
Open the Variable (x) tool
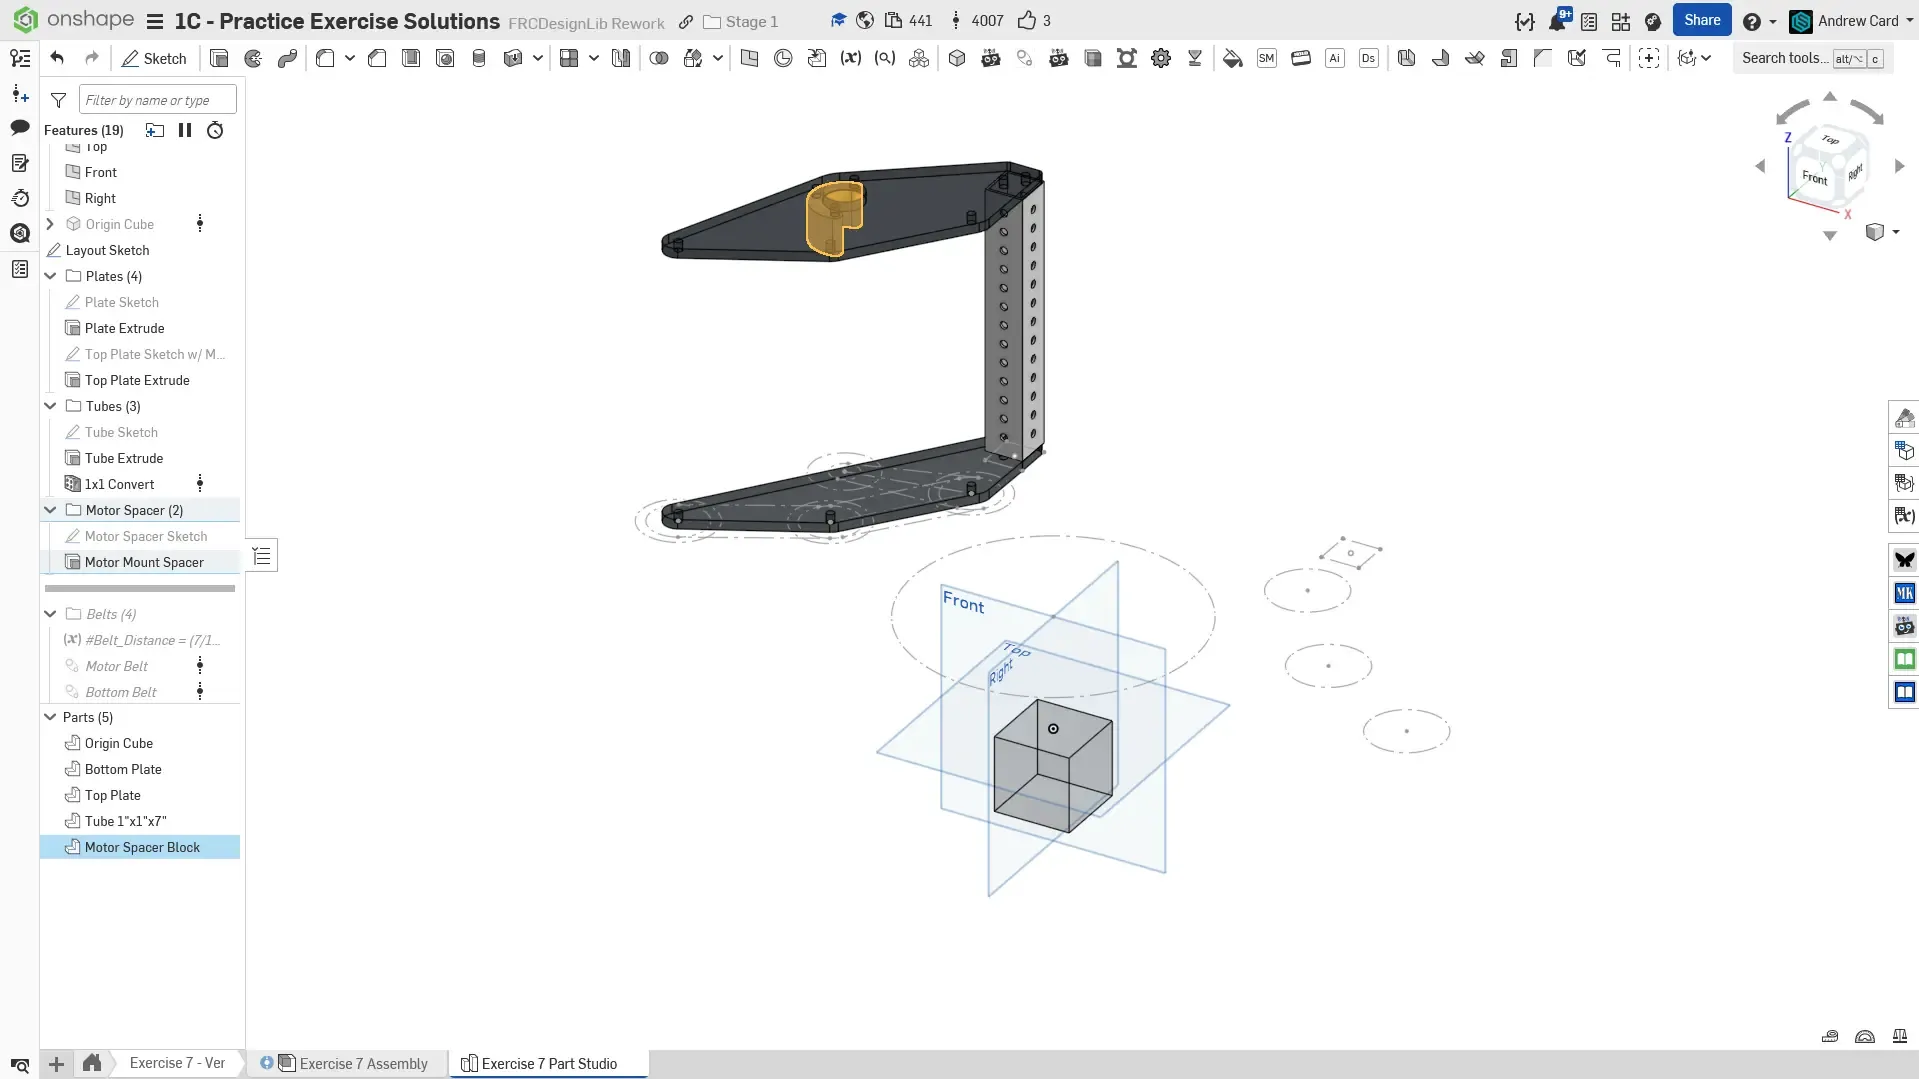[850, 58]
